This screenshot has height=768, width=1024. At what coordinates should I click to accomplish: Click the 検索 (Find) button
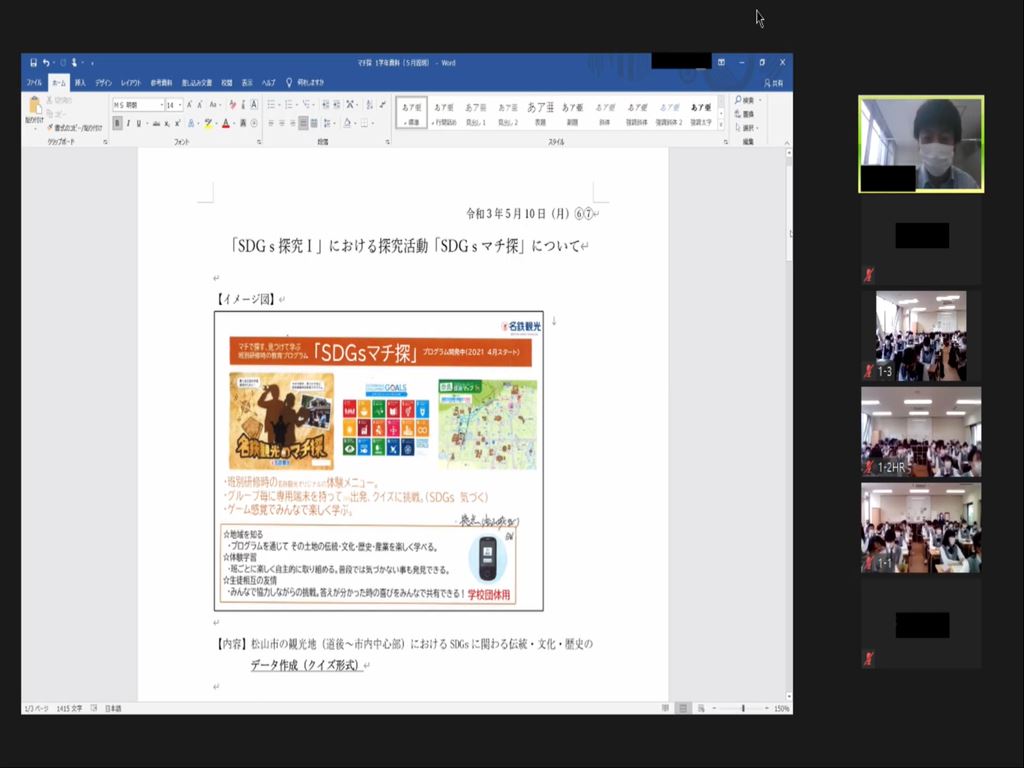click(x=745, y=100)
